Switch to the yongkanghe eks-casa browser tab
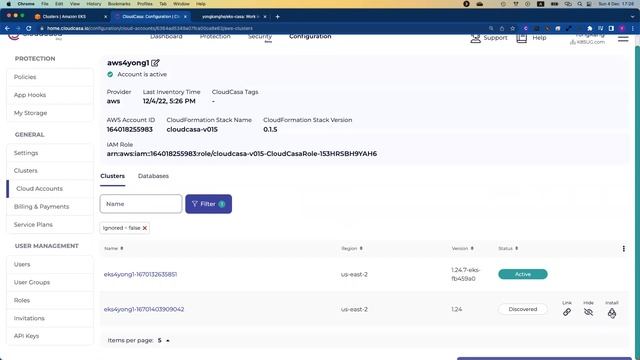 231,17
